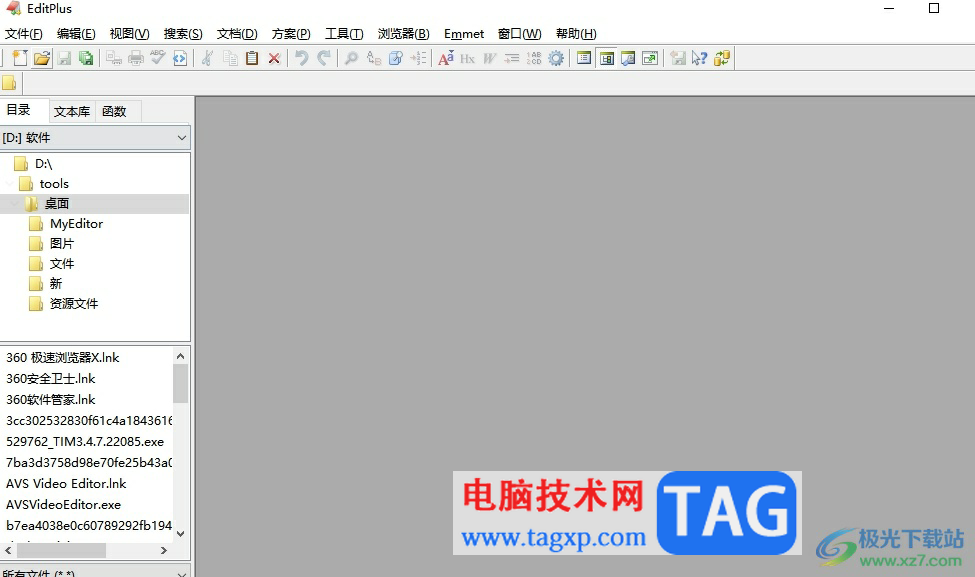975x577 pixels.
Task: Click the Save diskette toolbar icon
Action: (64, 58)
